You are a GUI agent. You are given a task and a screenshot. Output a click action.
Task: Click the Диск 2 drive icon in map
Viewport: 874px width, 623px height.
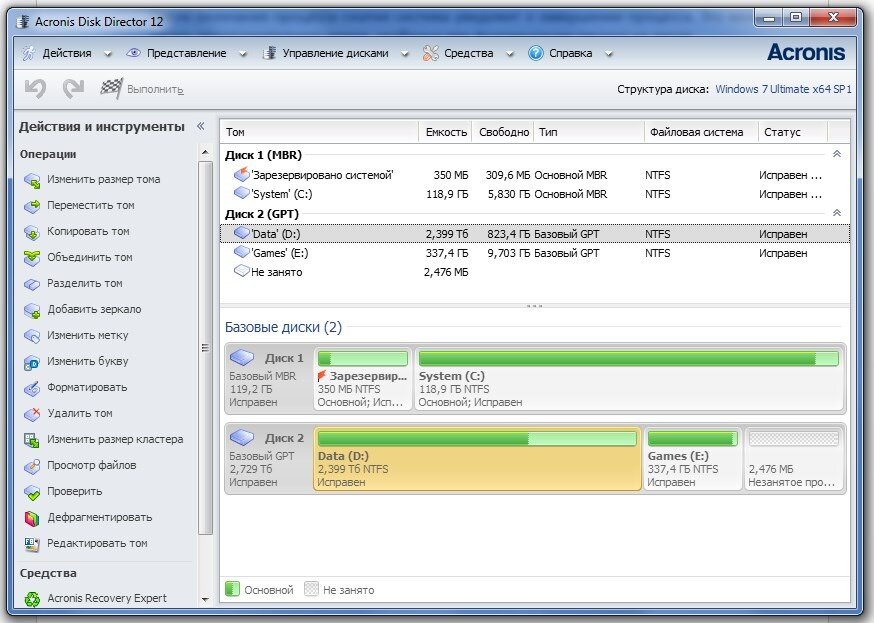242,437
